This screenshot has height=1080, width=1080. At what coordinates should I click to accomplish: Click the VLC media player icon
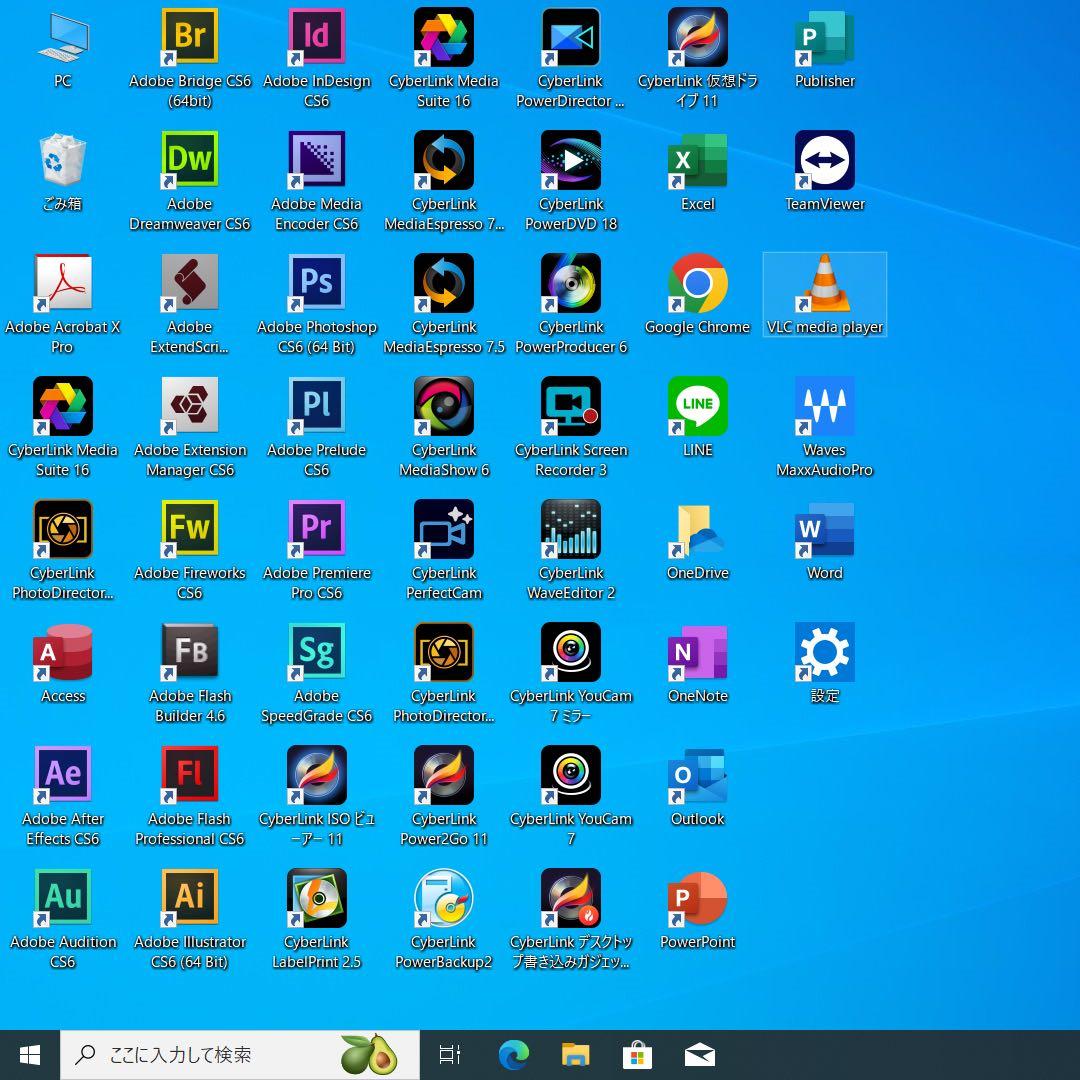[824, 282]
